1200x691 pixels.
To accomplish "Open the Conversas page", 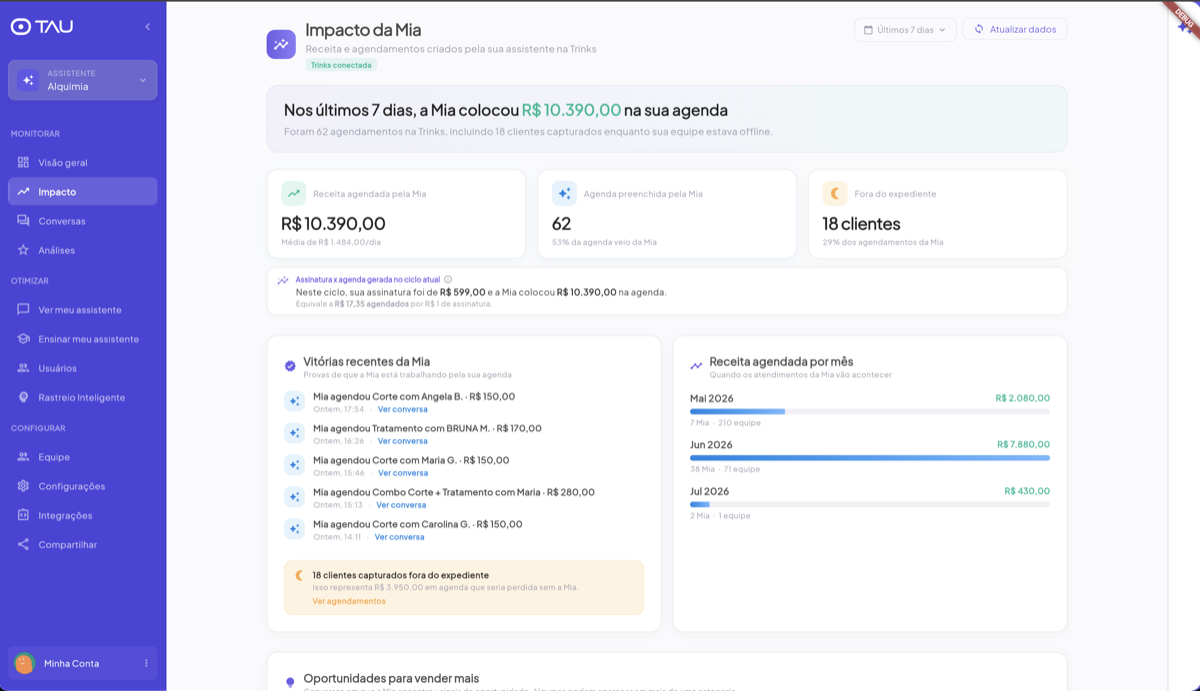I will 83,221.
